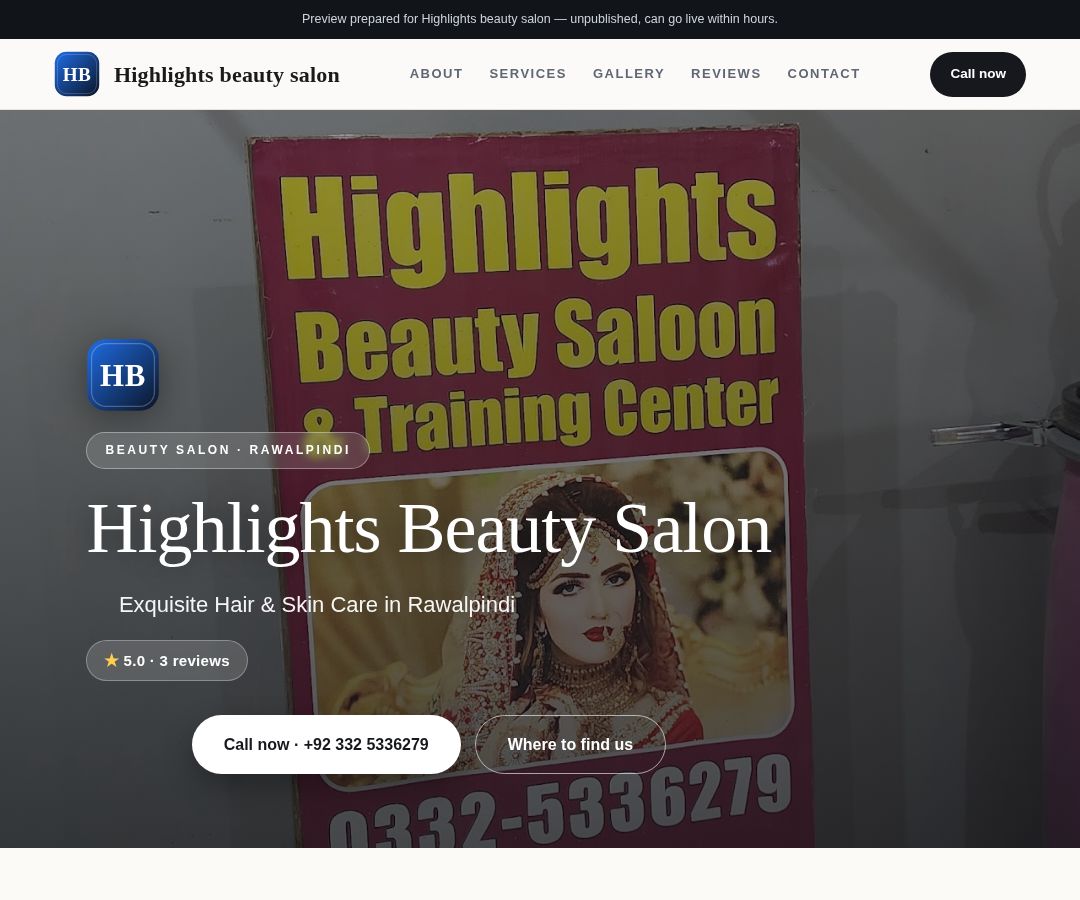The width and height of the screenshot is (1080, 900).
Task: Open the Gallery nav link
Action: [628, 74]
